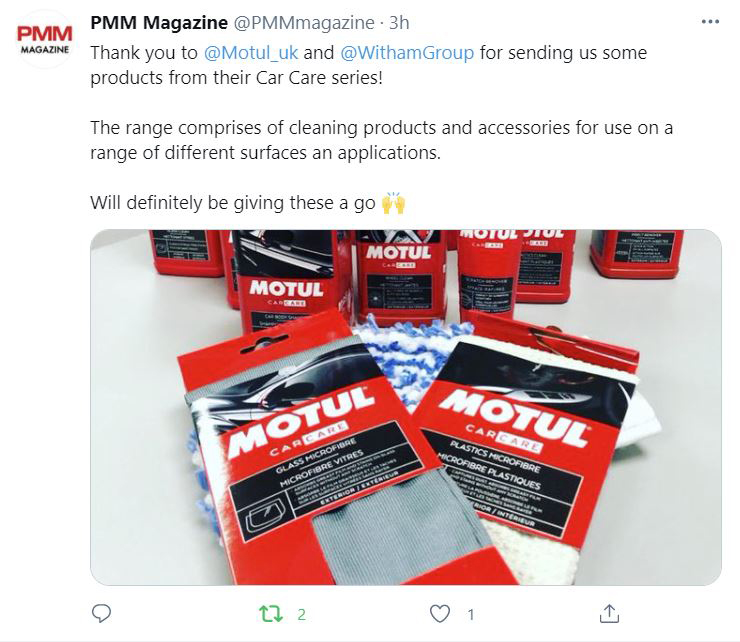This screenshot has height=642, width=740.
Task: Open the @WithamGroup mention link
Action: (407, 52)
